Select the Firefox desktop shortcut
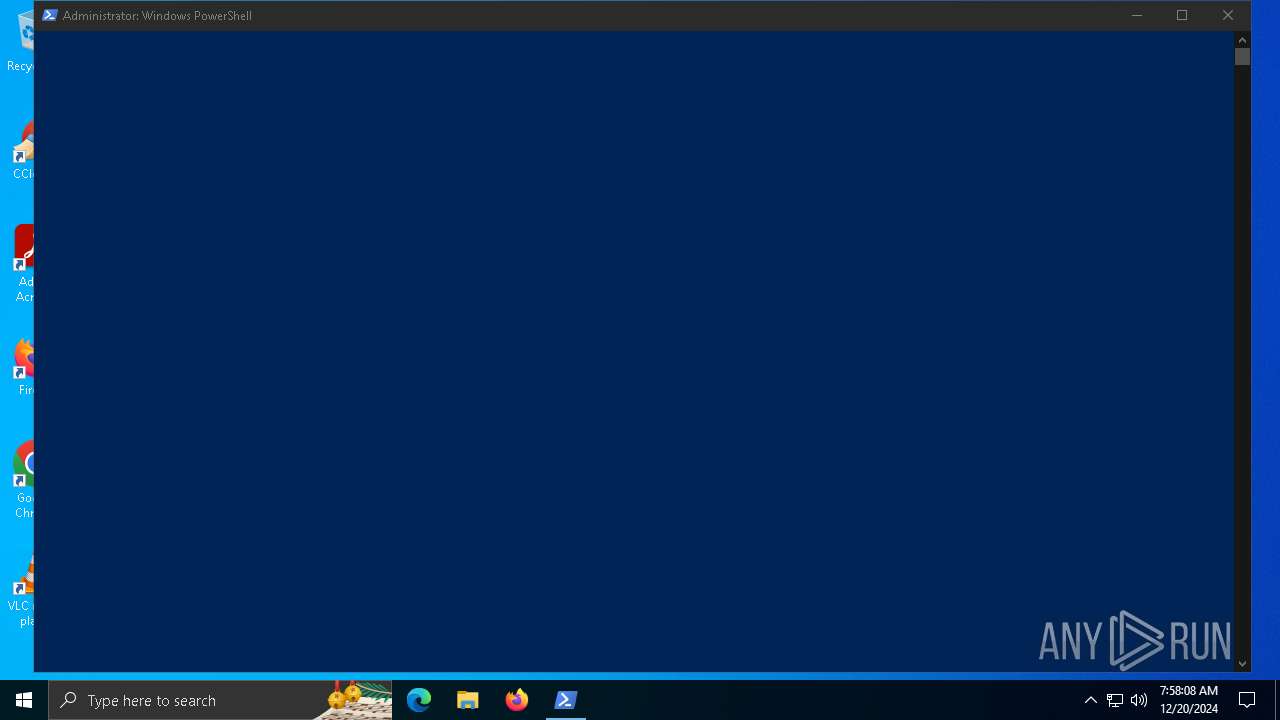The image size is (1280, 720). (x=24, y=368)
